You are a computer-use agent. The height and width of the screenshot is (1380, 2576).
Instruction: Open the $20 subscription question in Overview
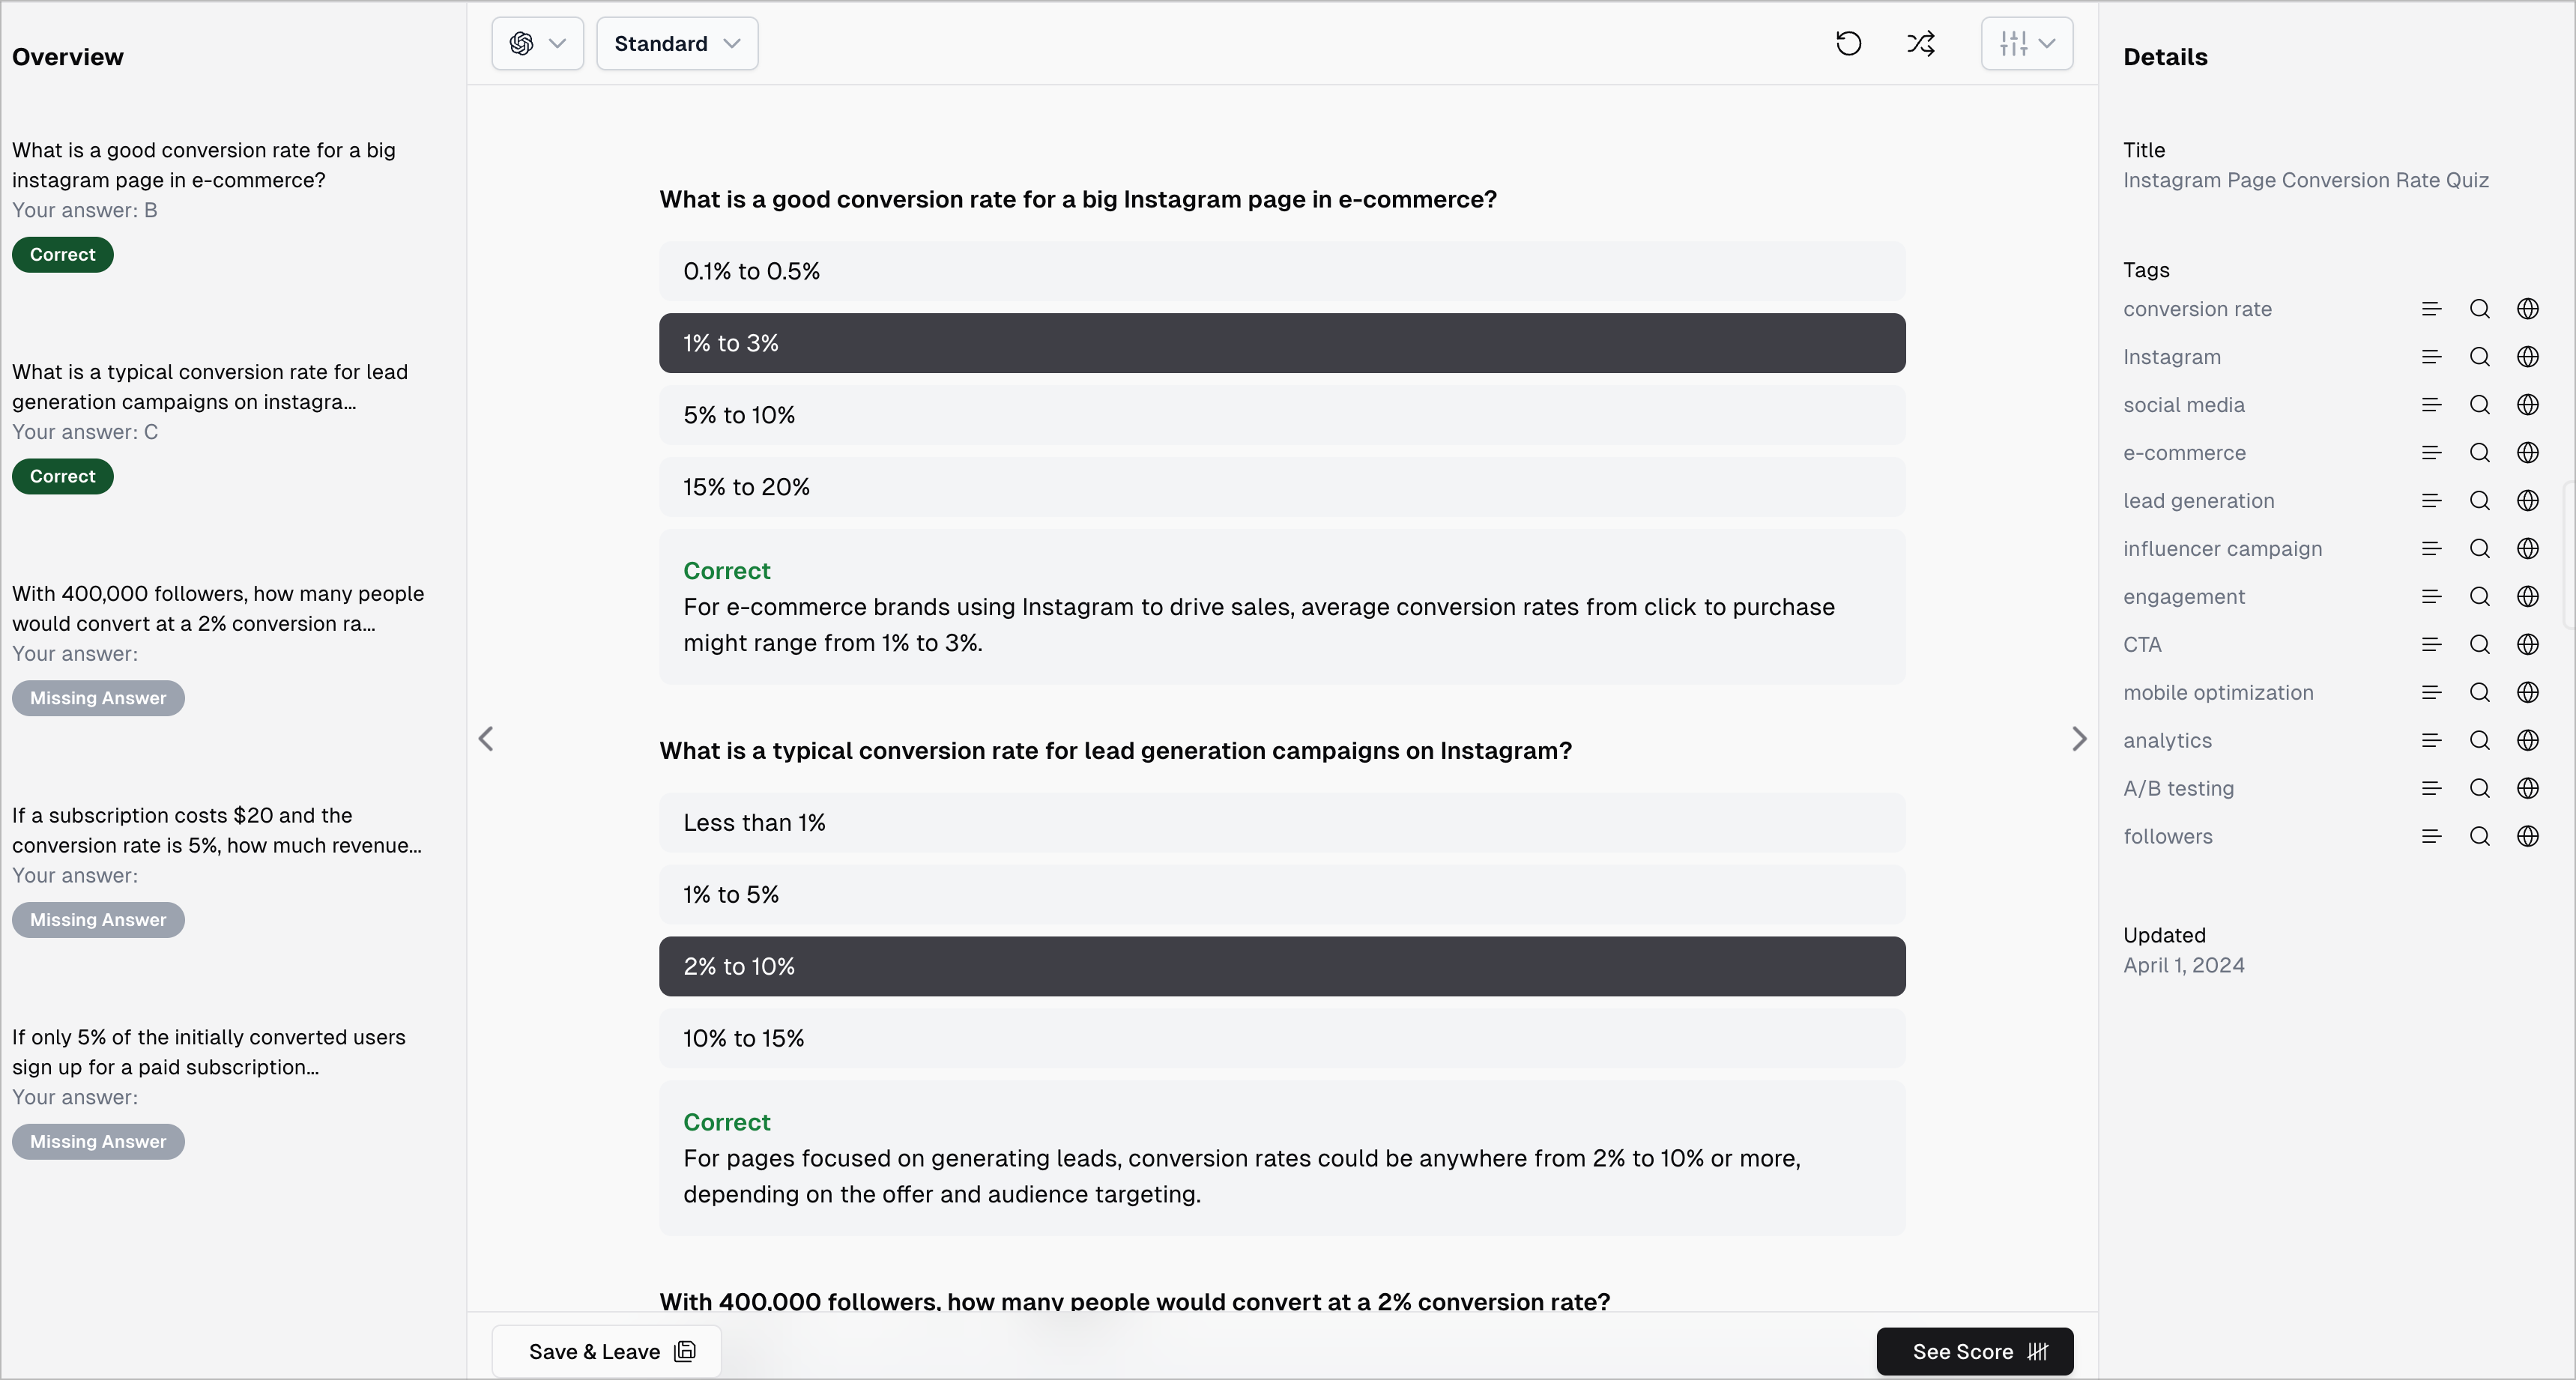(x=217, y=830)
